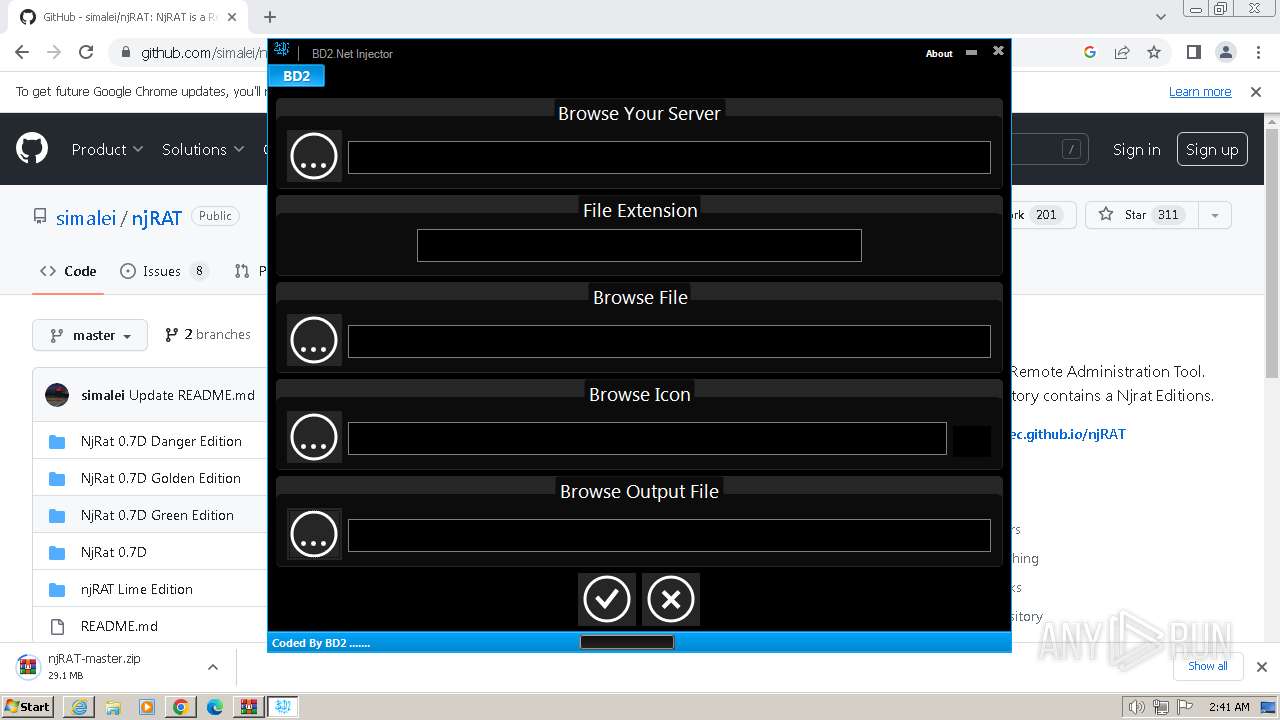Confirm injection with the checkmark button
This screenshot has width=1280, height=720.
[x=607, y=599]
